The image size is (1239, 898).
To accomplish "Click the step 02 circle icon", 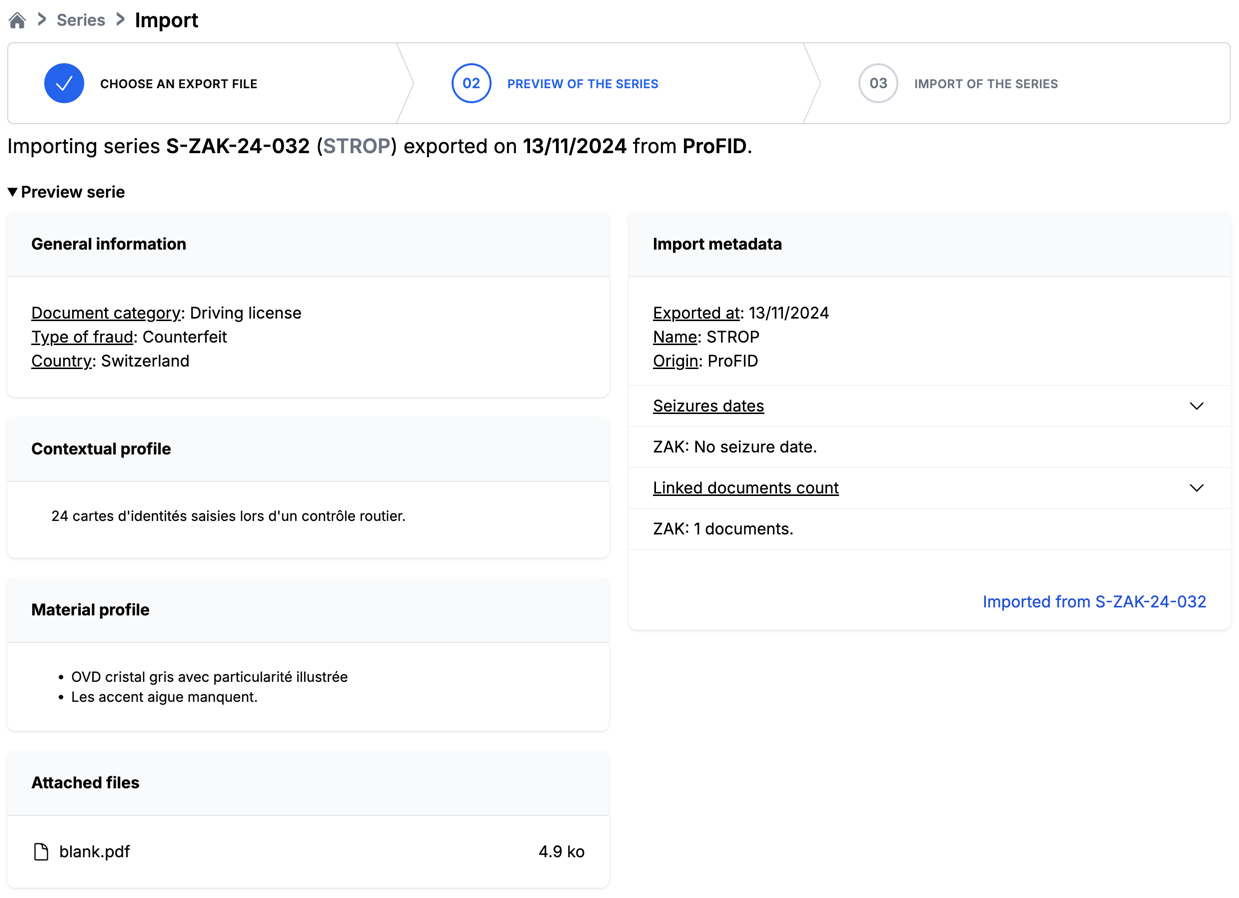I will click(471, 84).
